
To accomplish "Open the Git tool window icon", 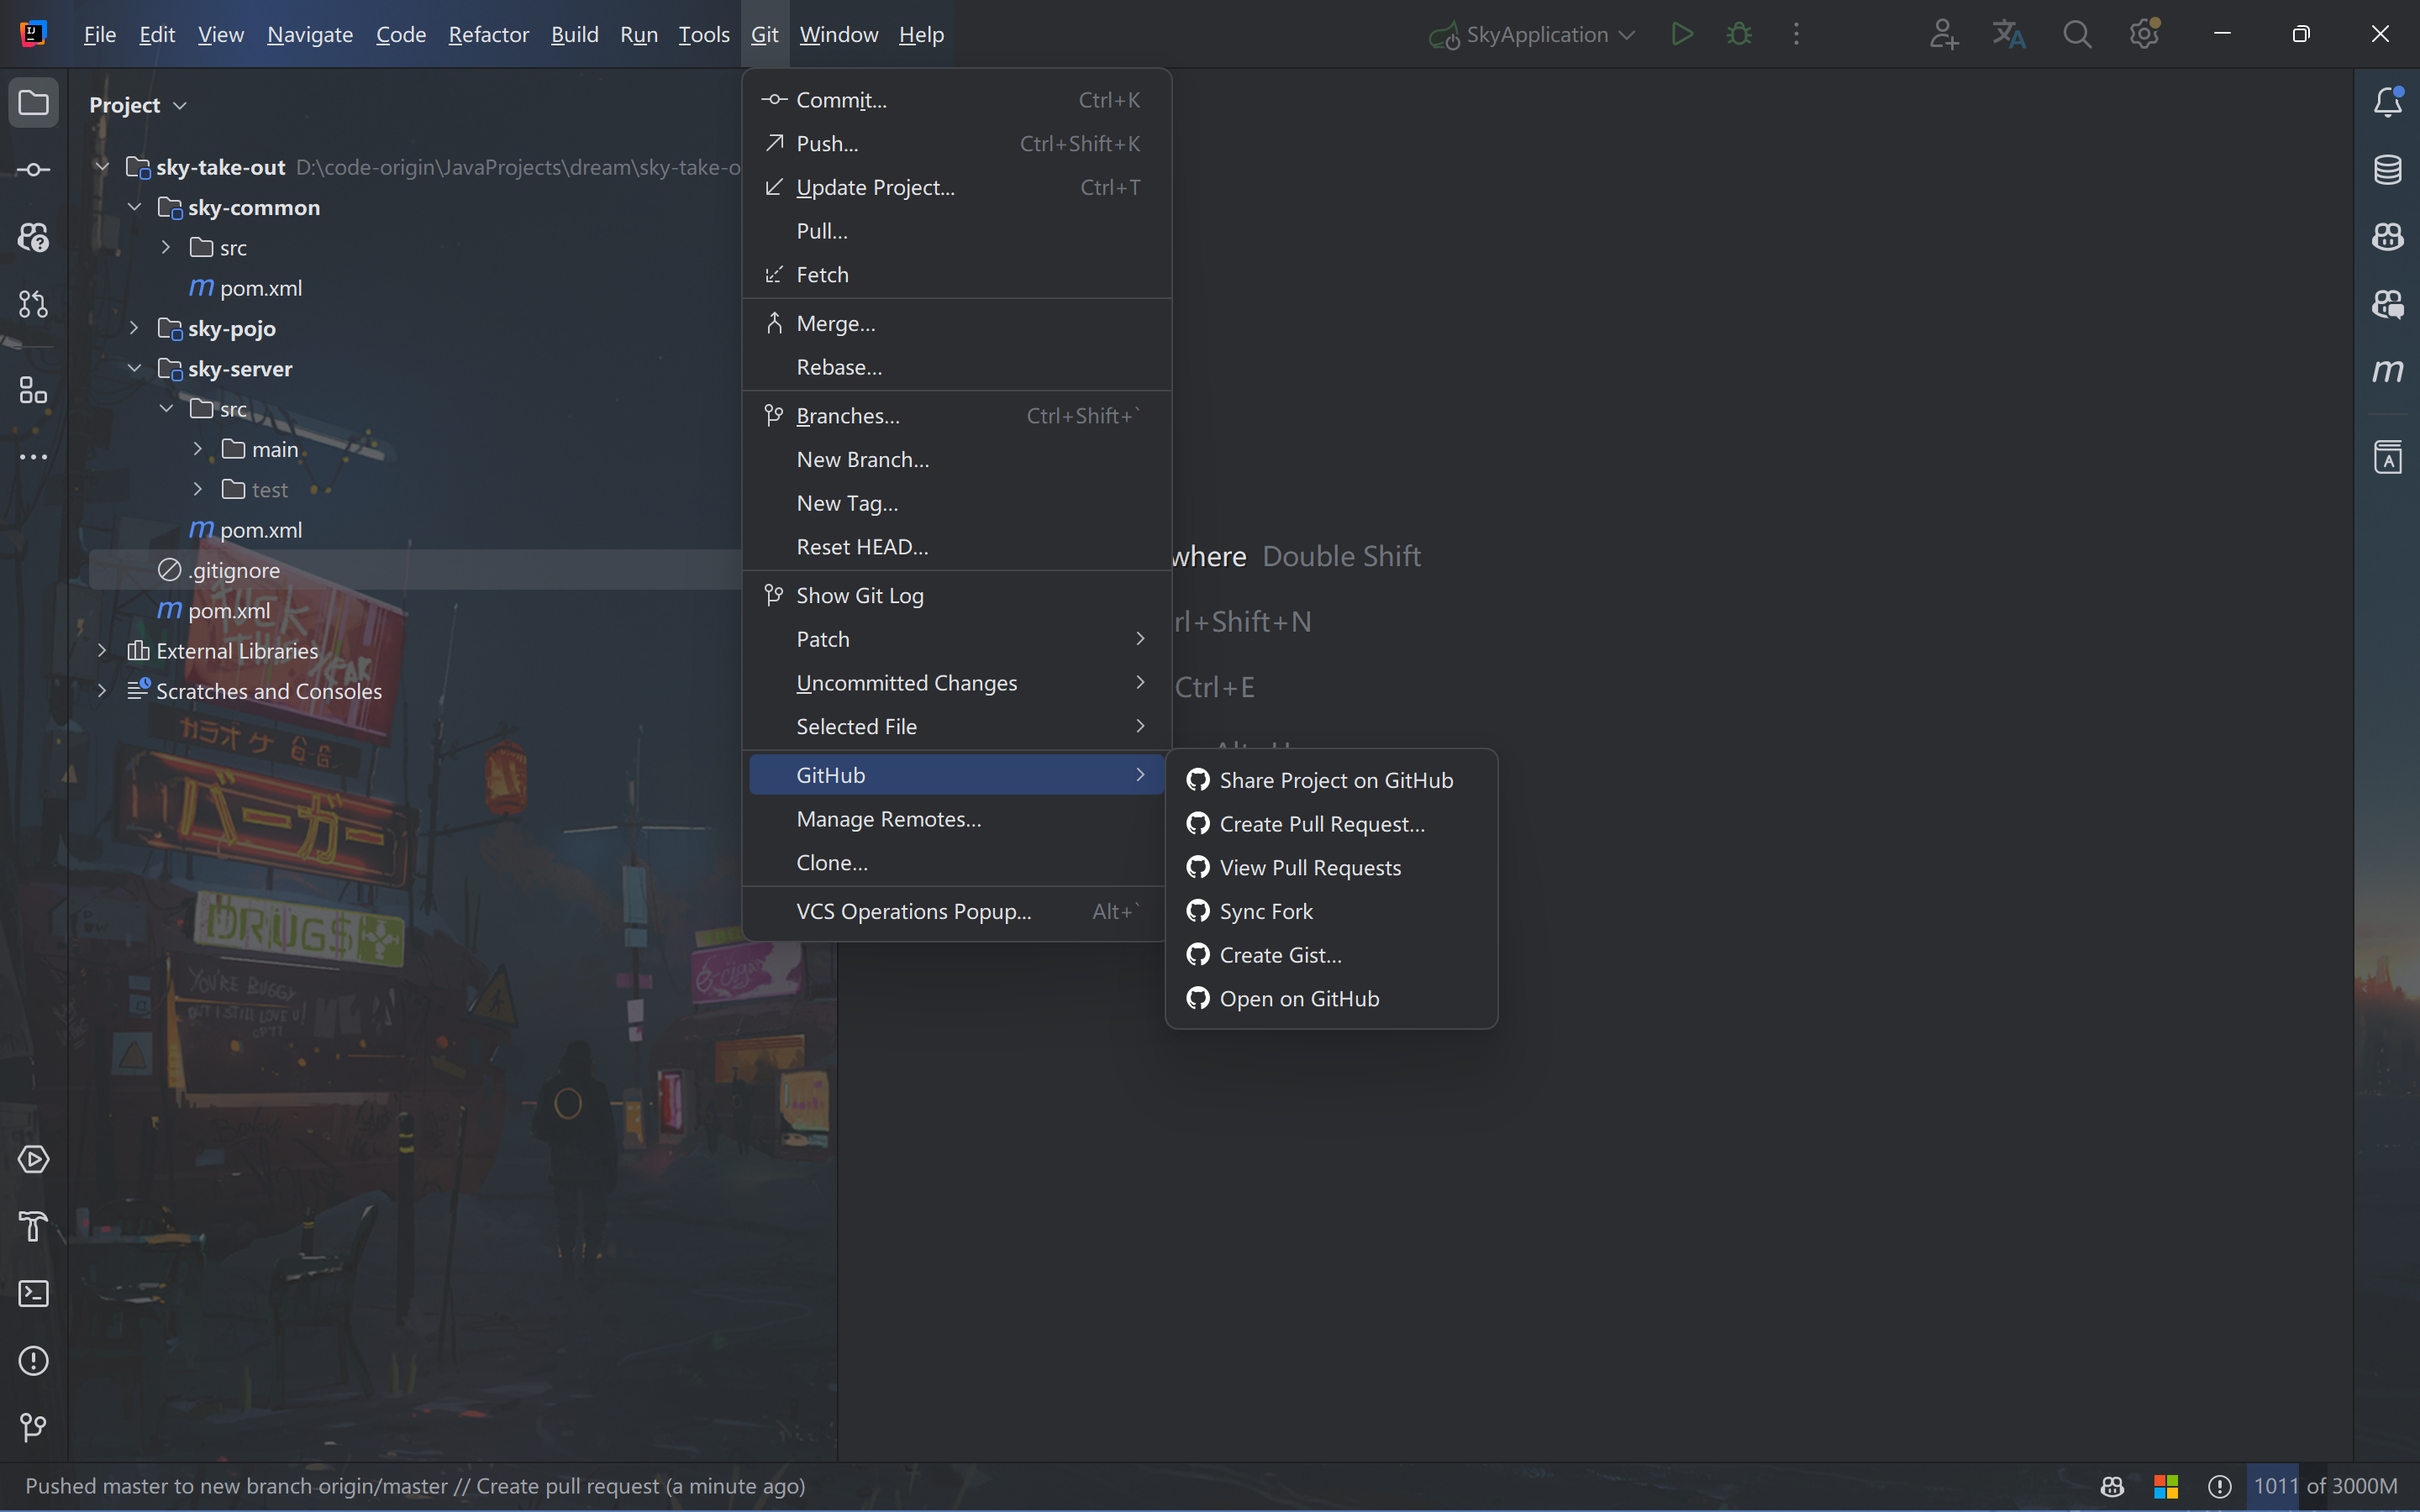I will (x=33, y=1427).
